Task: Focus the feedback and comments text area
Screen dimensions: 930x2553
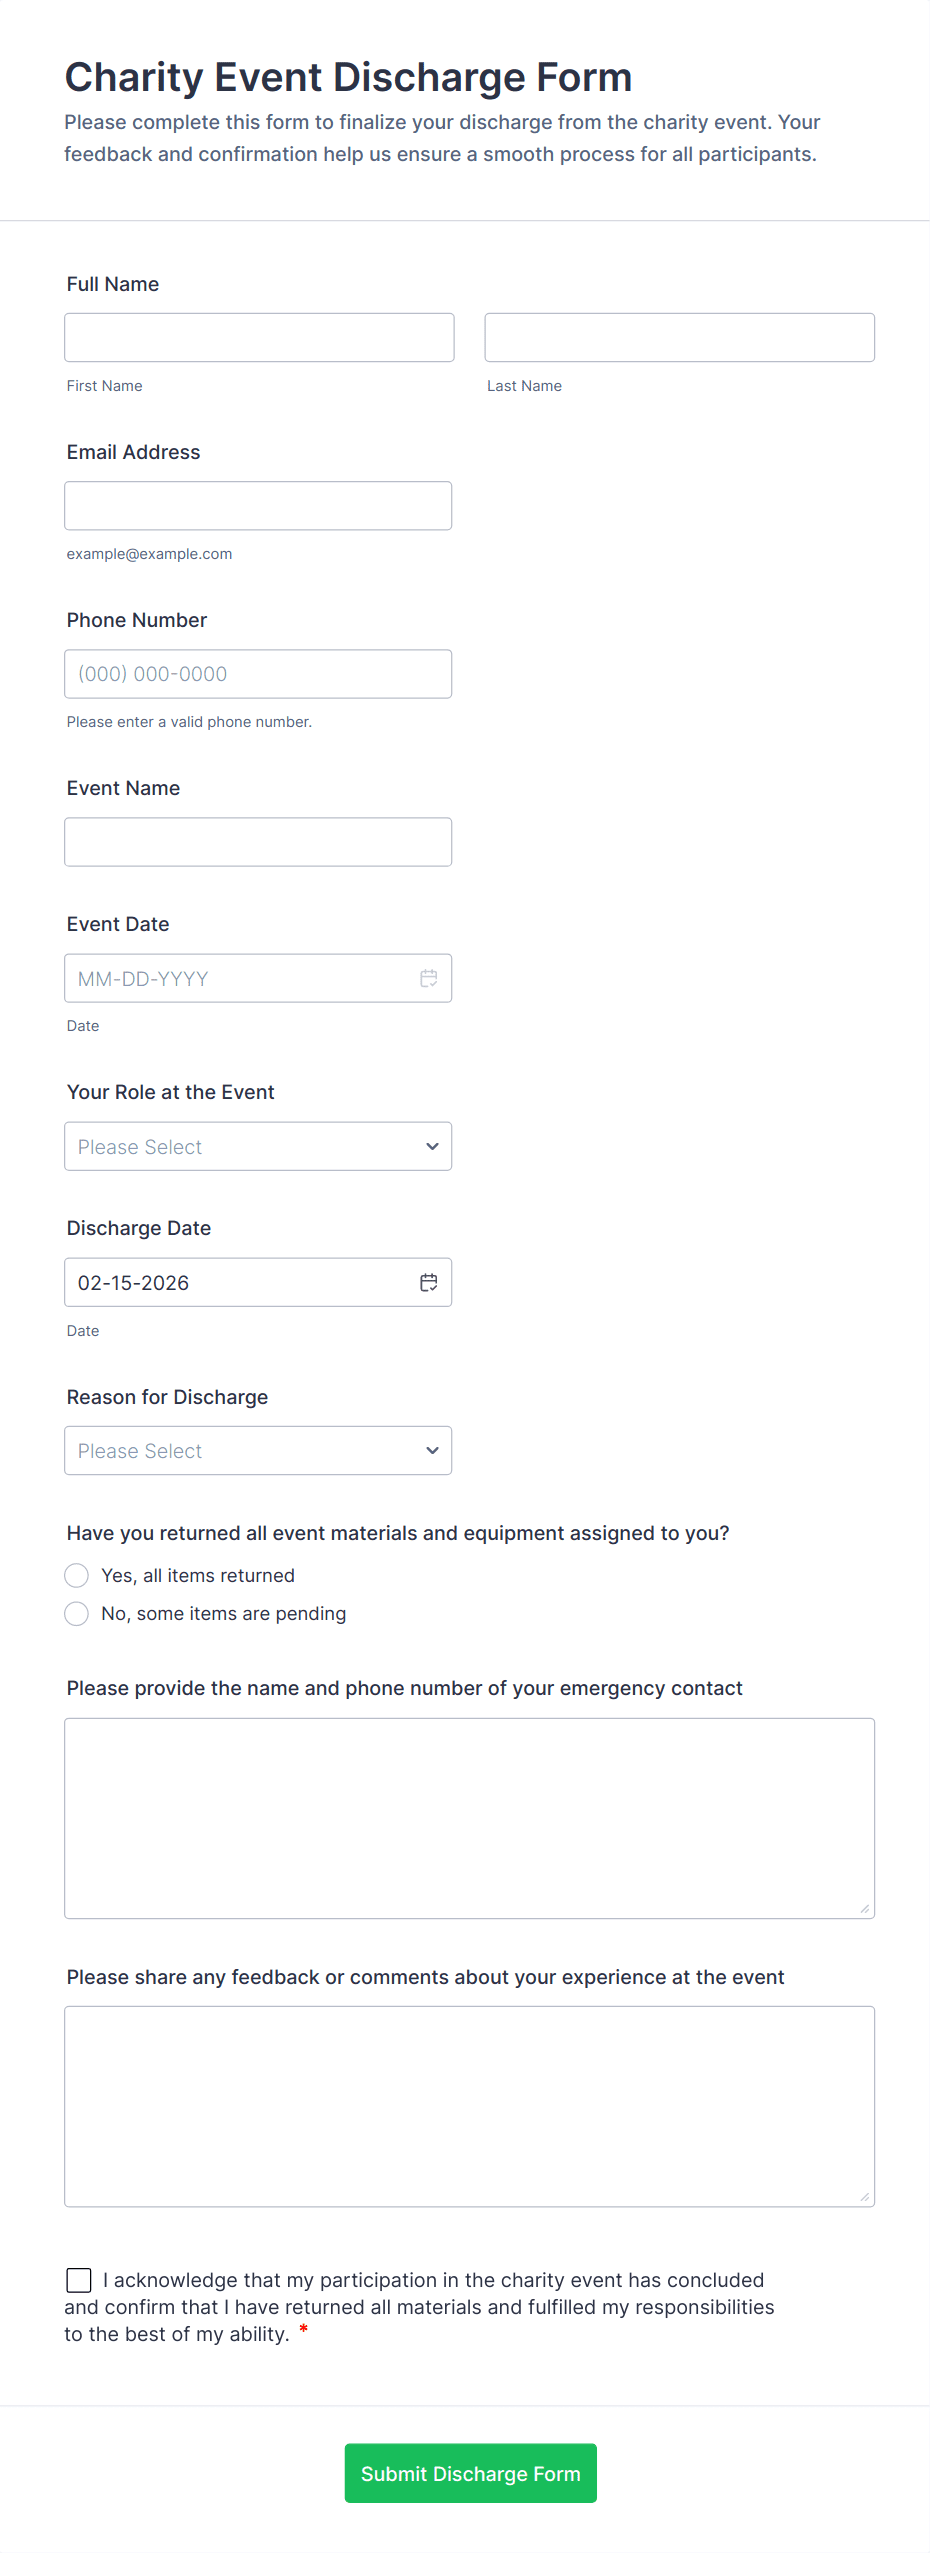Action: 469,2105
